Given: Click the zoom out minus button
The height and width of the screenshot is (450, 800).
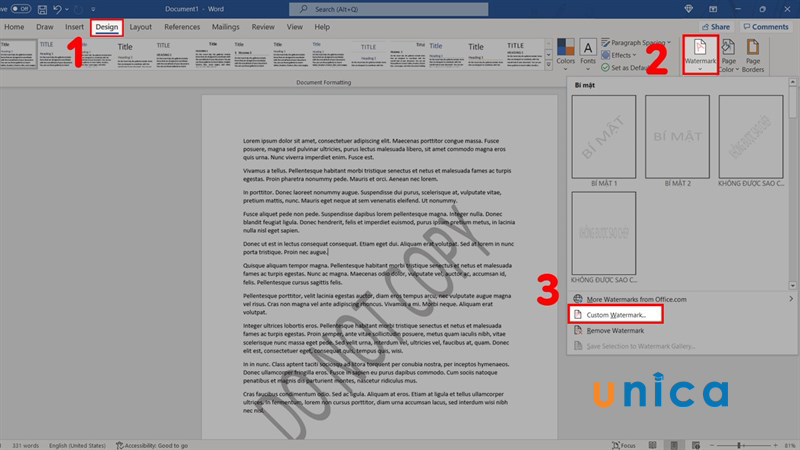Looking at the screenshot, I should 712,445.
